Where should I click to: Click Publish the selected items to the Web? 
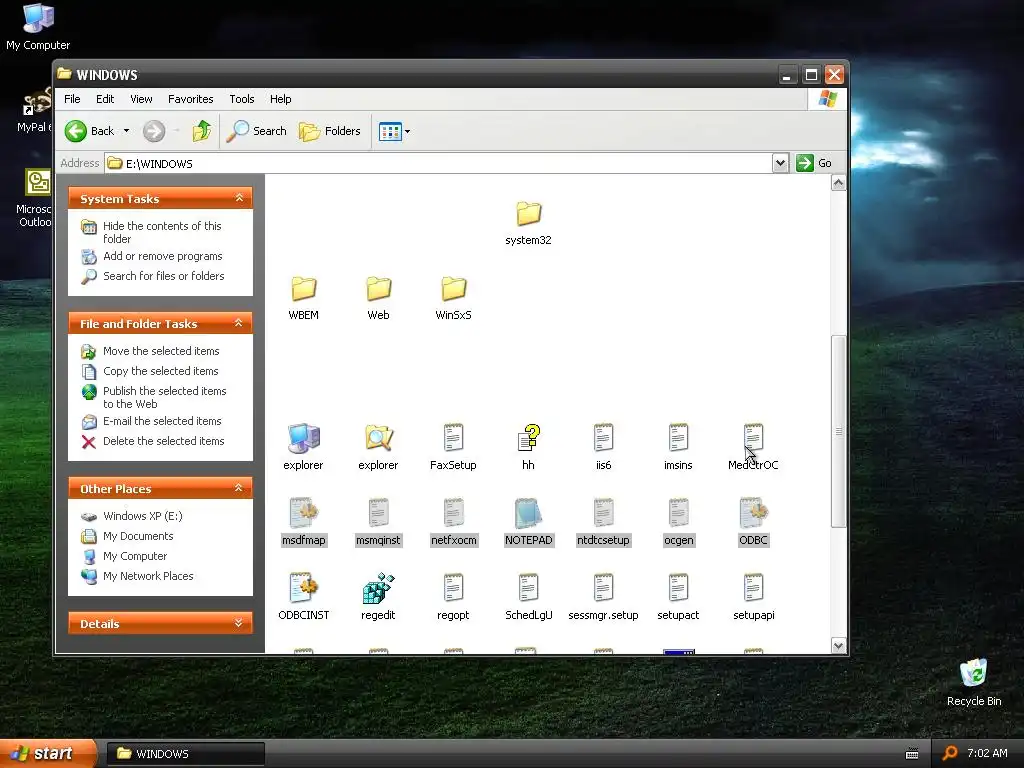165,398
